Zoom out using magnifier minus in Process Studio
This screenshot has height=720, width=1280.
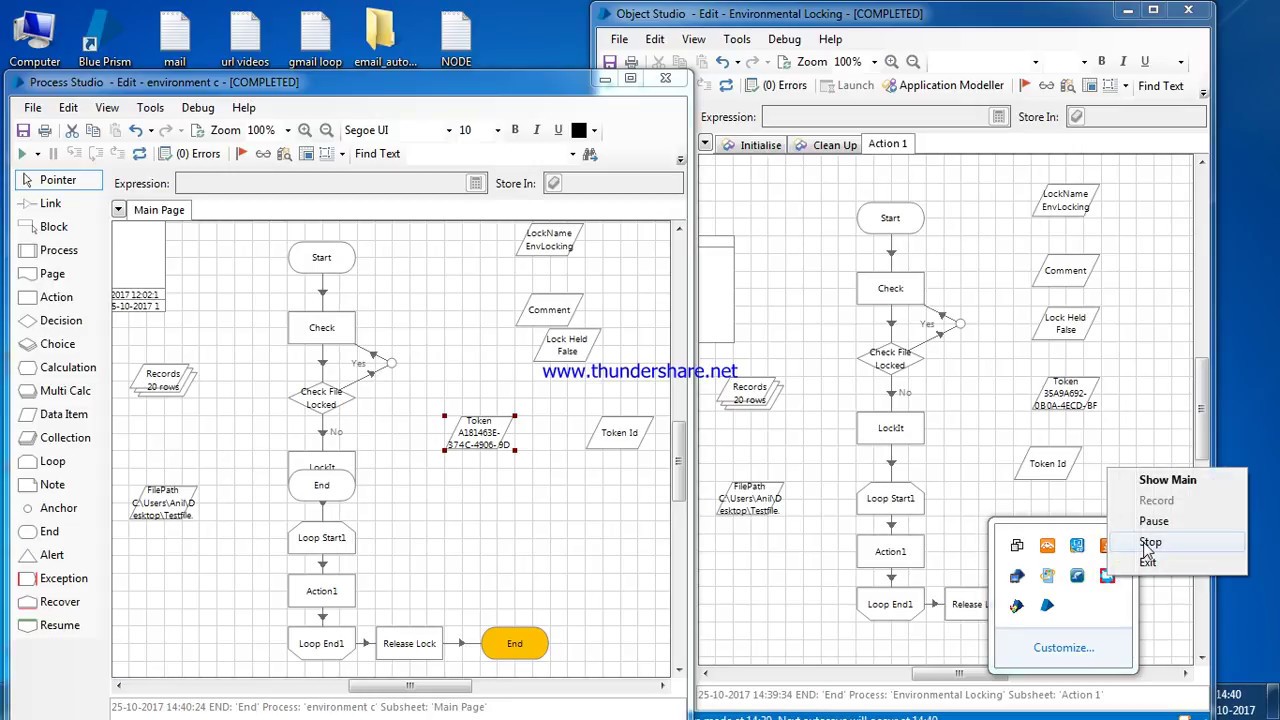tap(326, 130)
